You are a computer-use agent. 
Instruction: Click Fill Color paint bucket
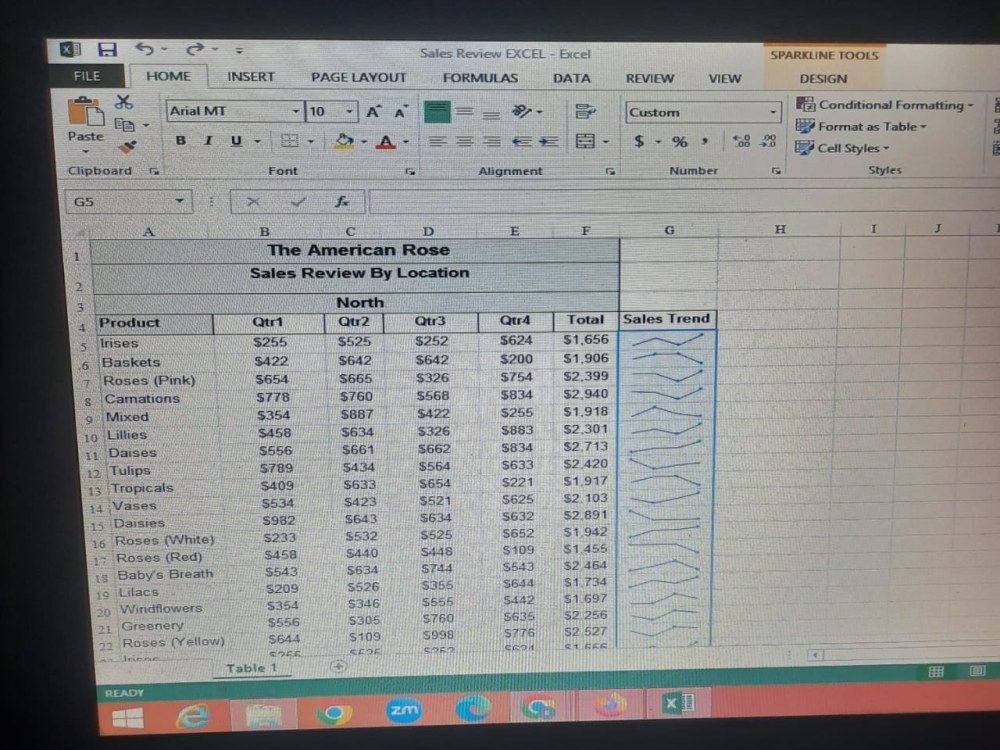[x=343, y=141]
